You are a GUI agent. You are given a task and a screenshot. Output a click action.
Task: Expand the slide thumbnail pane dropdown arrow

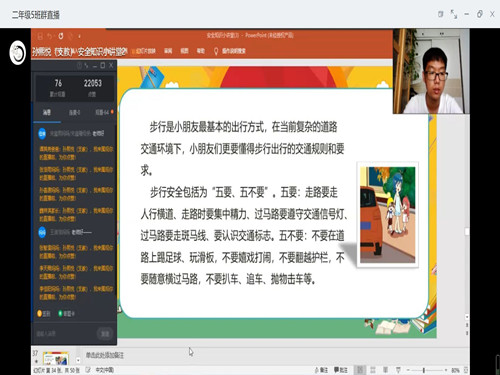click(78, 360)
